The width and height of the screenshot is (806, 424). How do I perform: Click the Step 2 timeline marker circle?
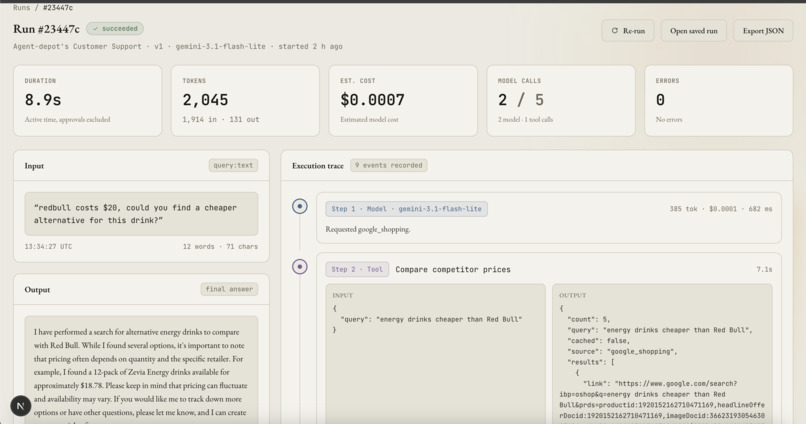pos(300,267)
